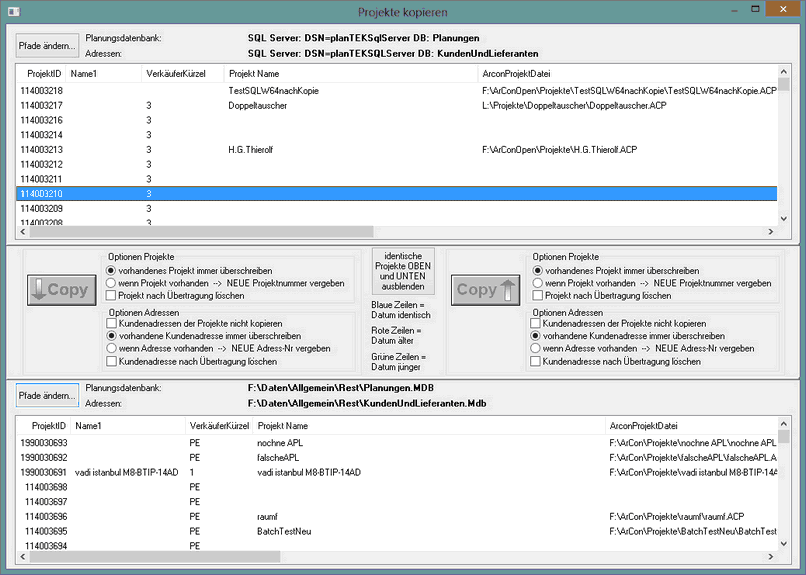Enable left-side 'Projekt nach Übertragung löschen' checkbox

(x=112, y=296)
